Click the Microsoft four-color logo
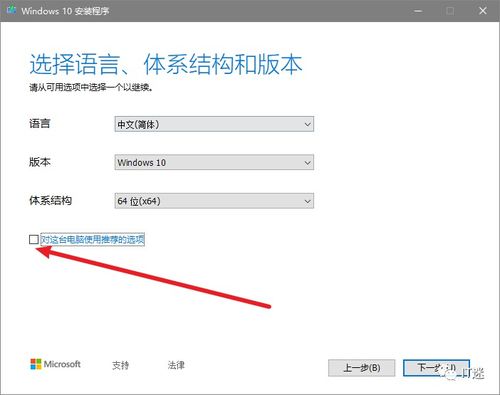 (x=36, y=364)
